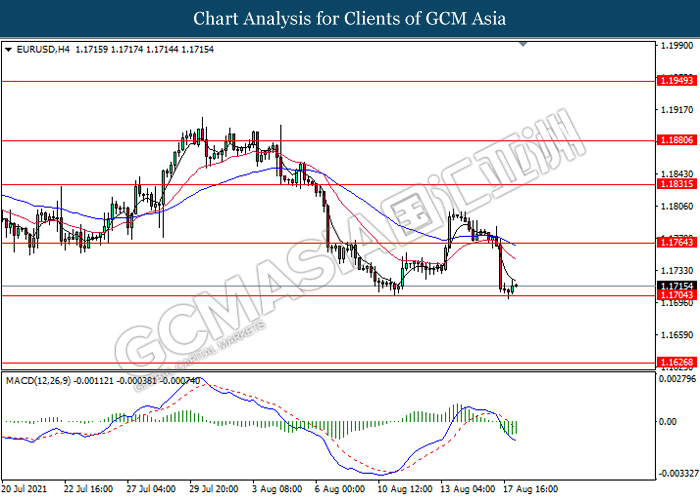Viewport: 700px width, 500px height.
Task: Select the current price 1.17154 label
Action: tap(677, 286)
